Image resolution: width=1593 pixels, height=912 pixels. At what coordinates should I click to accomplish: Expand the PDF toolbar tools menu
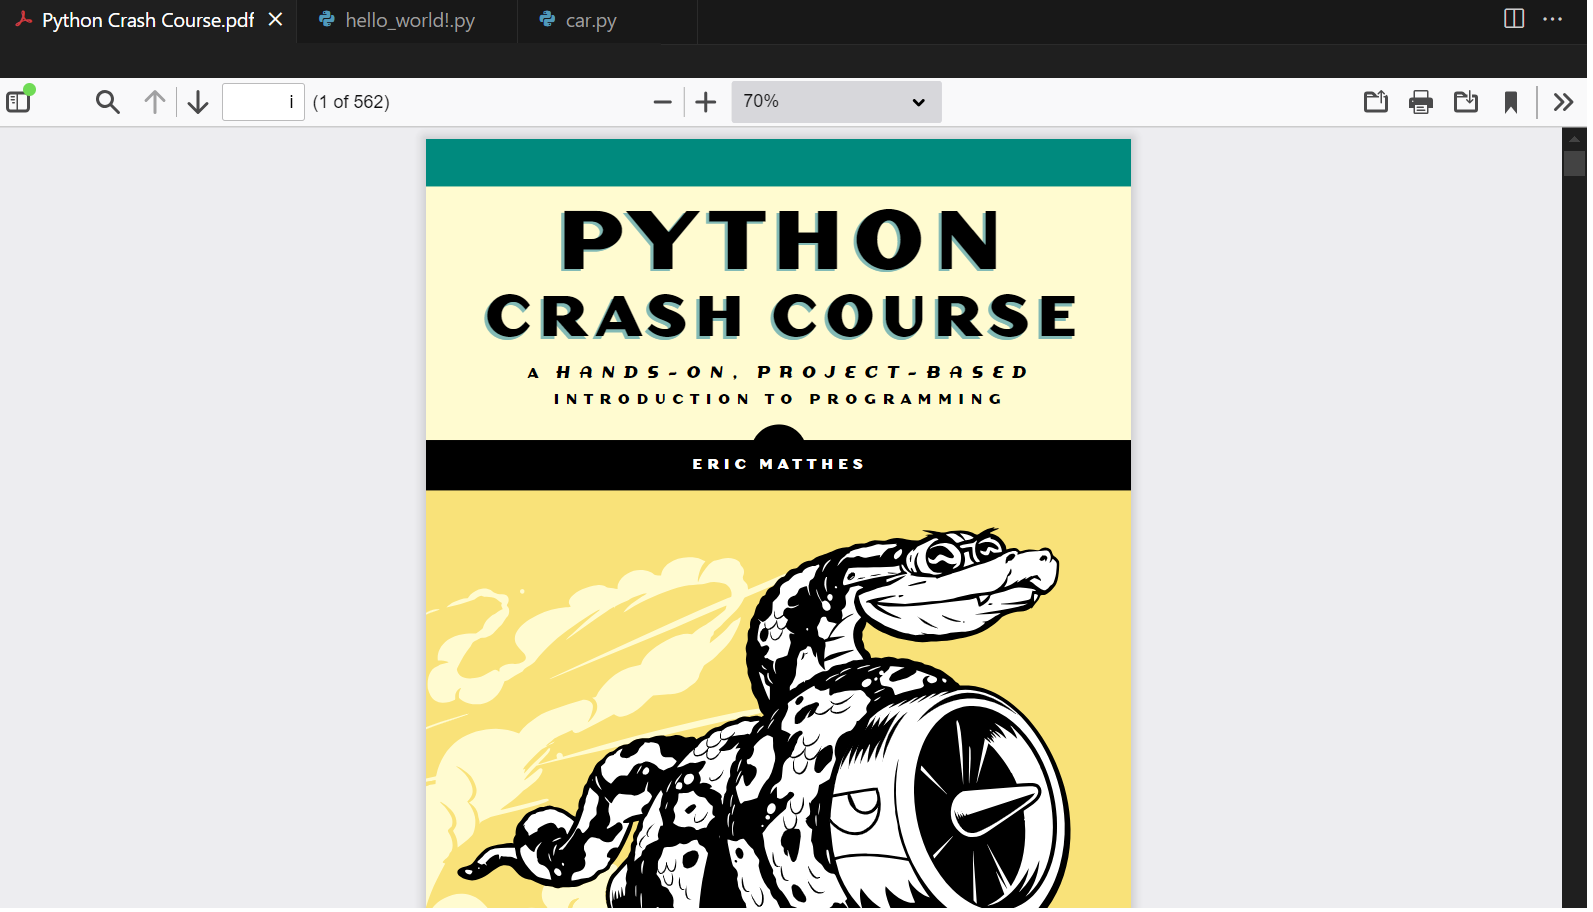(1563, 102)
